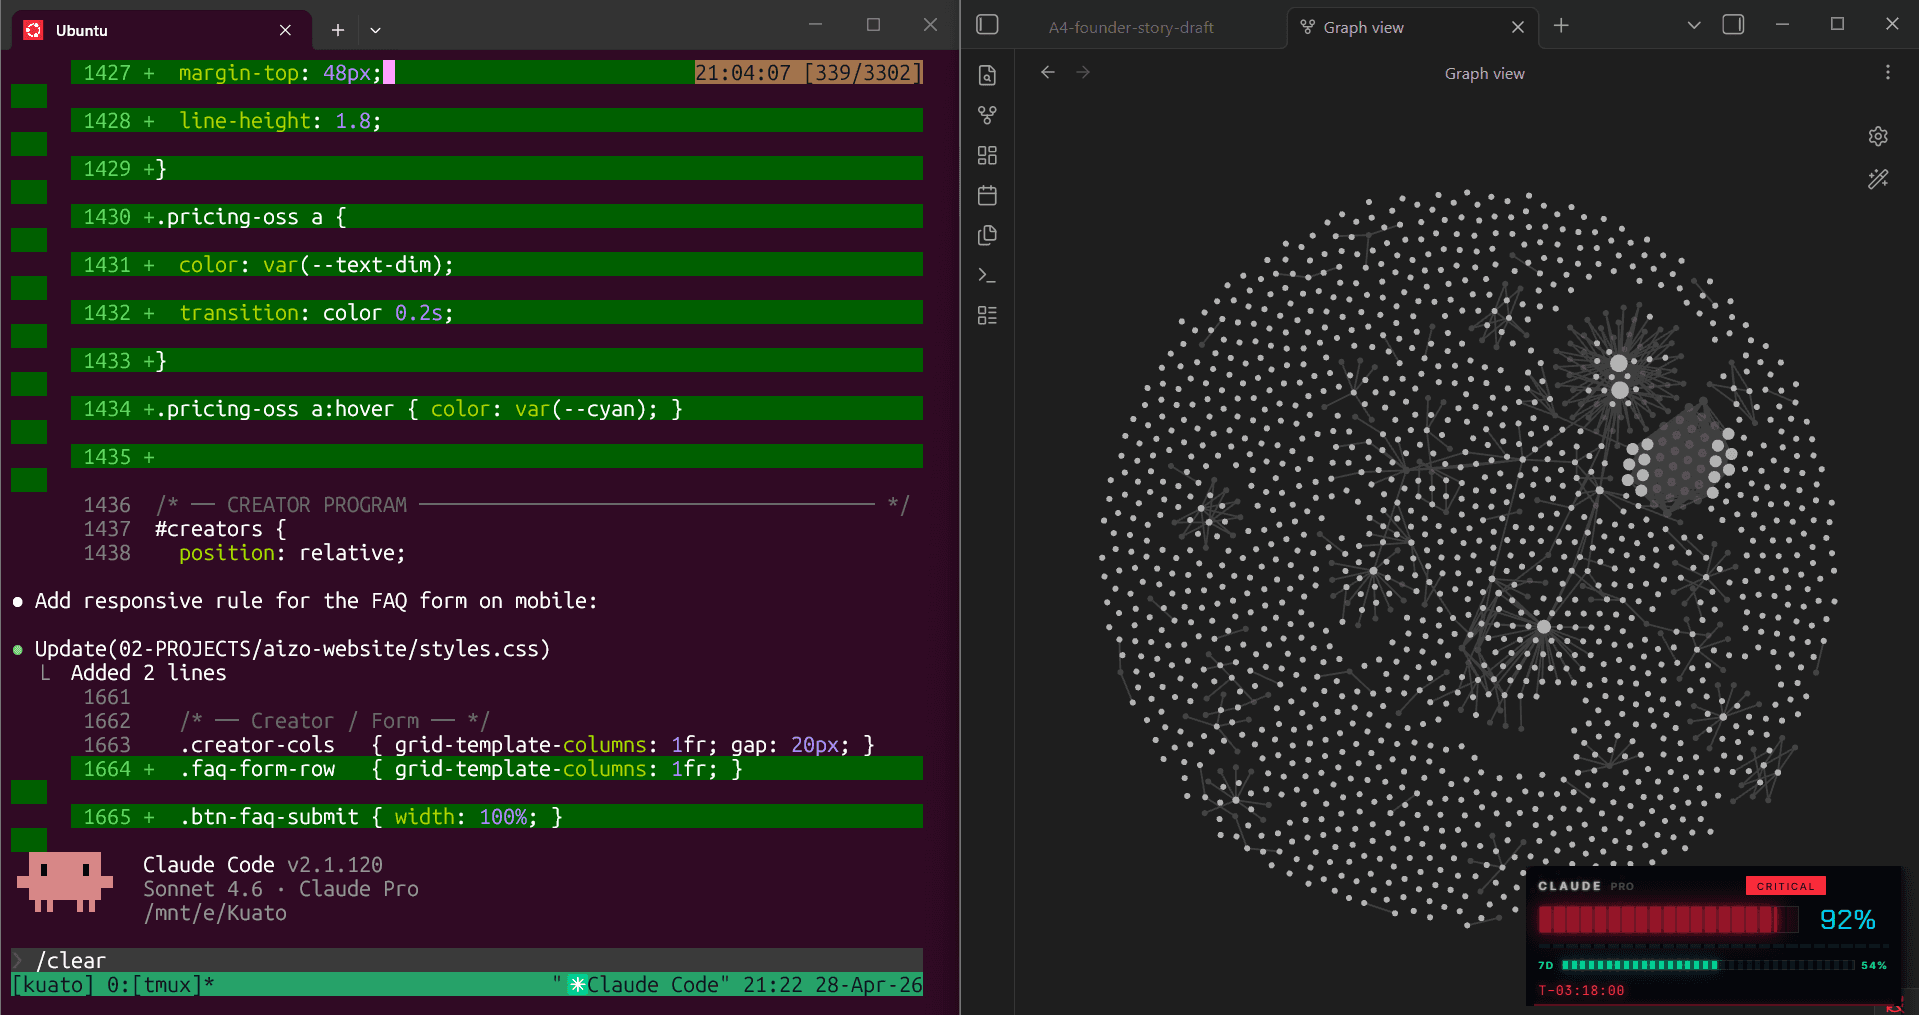Click the "Added 2 lines" summary
The height and width of the screenshot is (1015, 1919).
click(148, 673)
